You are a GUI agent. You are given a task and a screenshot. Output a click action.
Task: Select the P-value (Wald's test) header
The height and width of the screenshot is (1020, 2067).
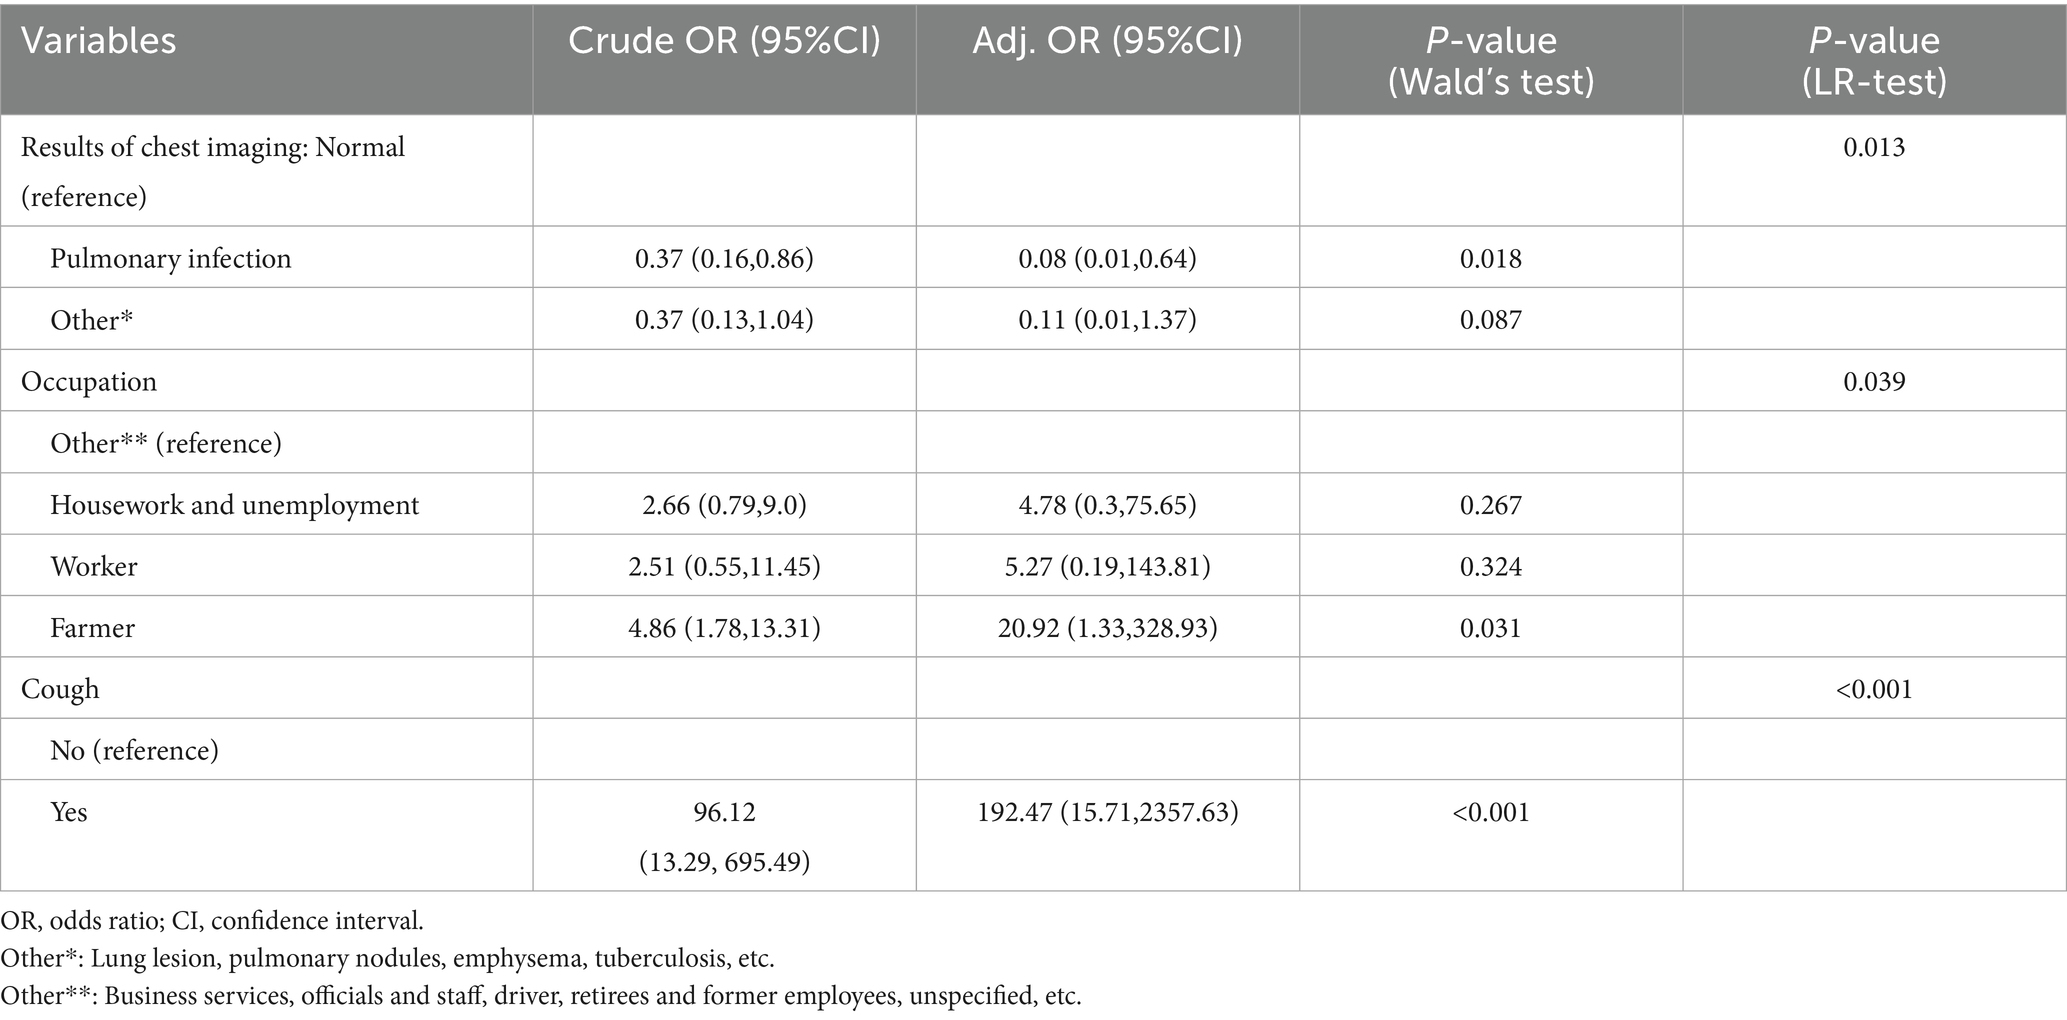[1491, 60]
